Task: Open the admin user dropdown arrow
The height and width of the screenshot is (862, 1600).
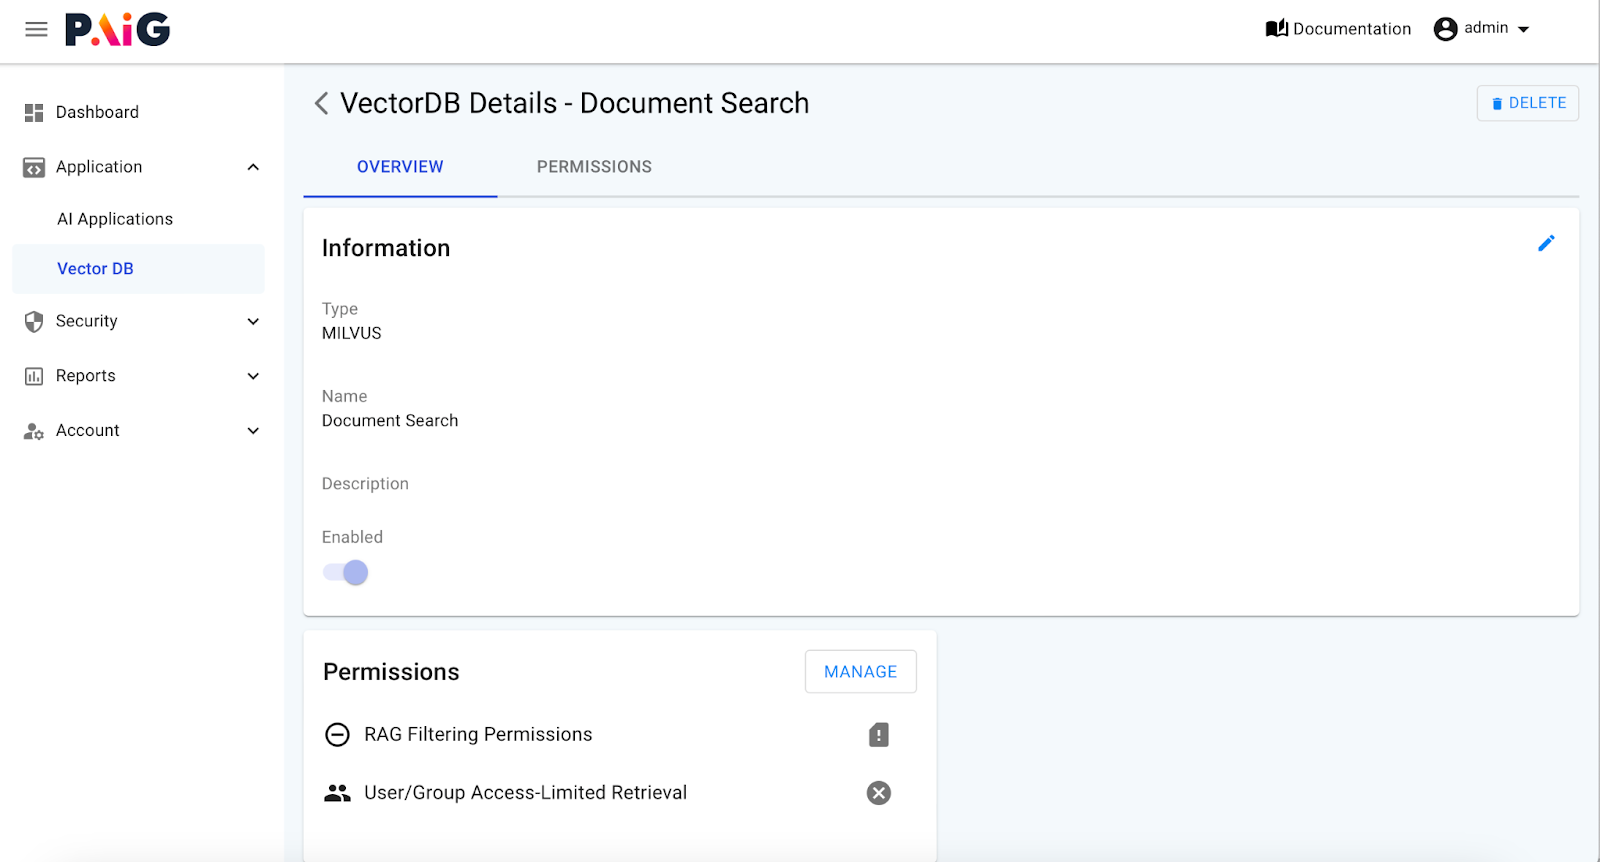Action: (1523, 29)
